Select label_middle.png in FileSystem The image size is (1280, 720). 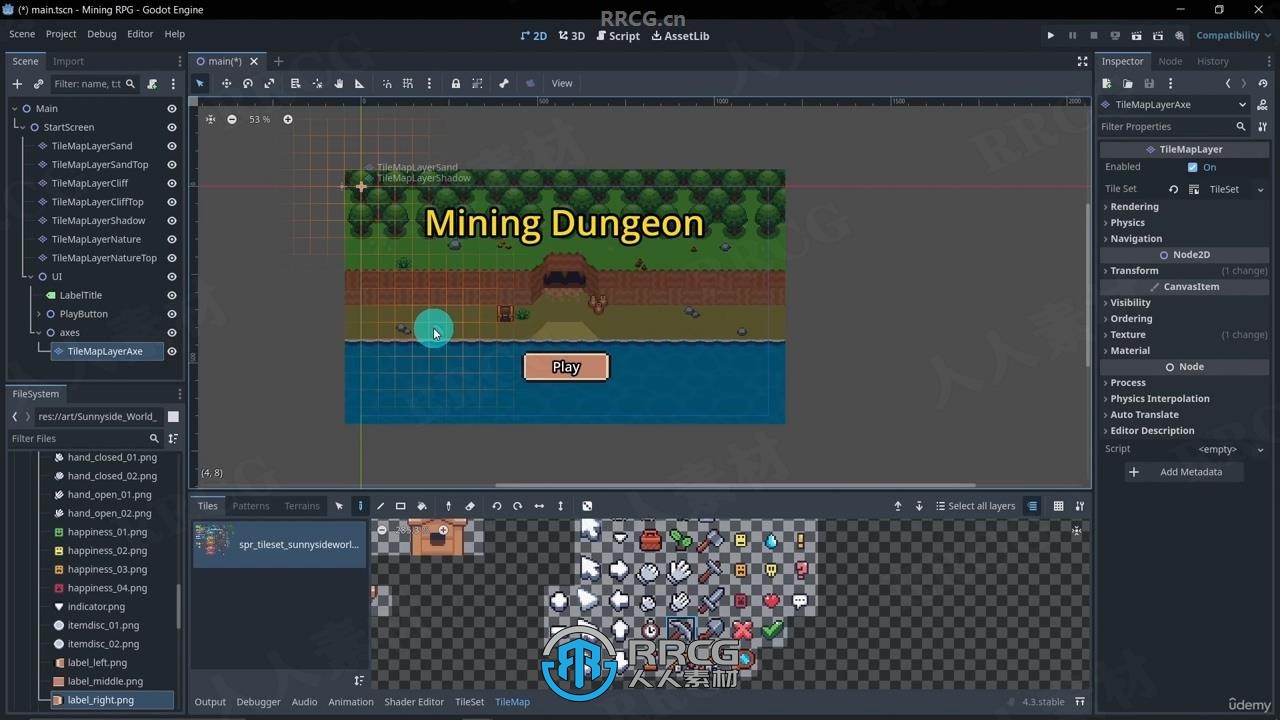105,681
